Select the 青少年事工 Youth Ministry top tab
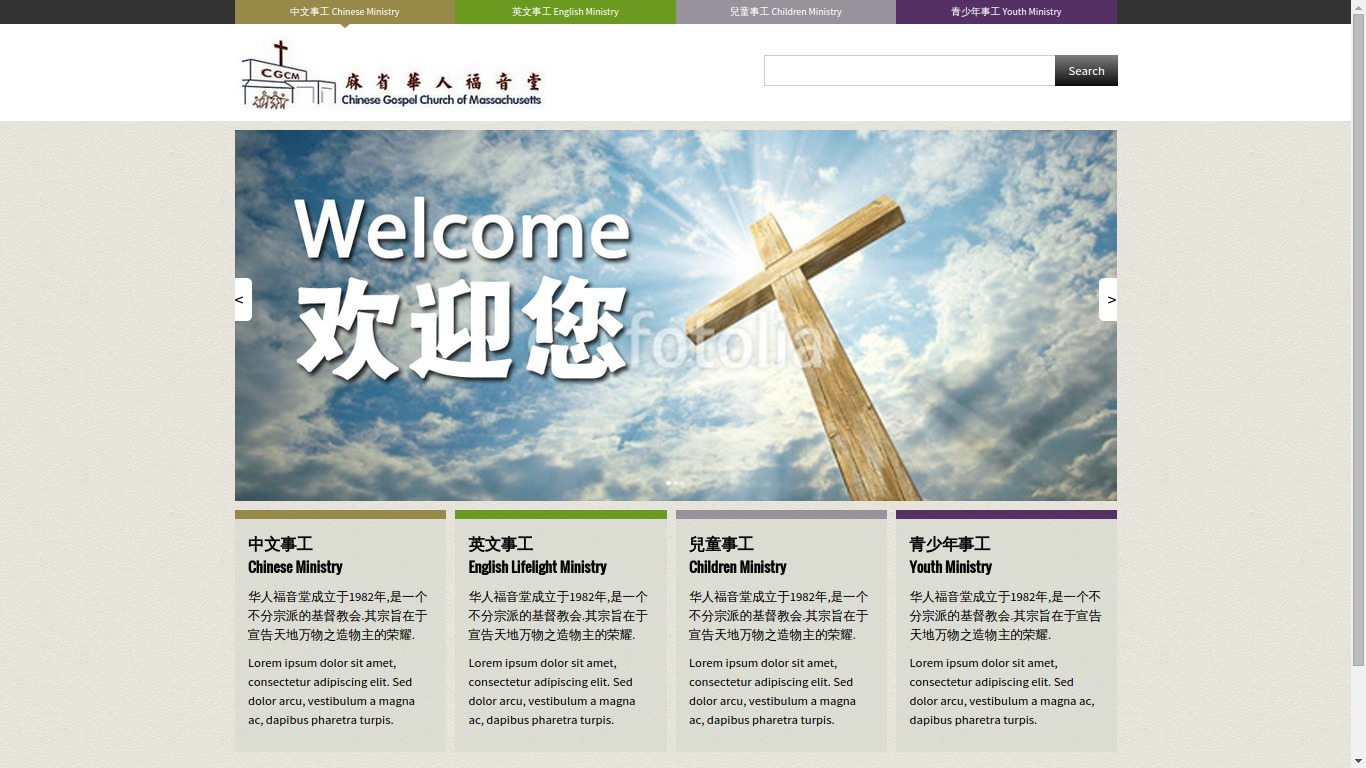Image resolution: width=1366 pixels, height=768 pixels. tap(1006, 12)
